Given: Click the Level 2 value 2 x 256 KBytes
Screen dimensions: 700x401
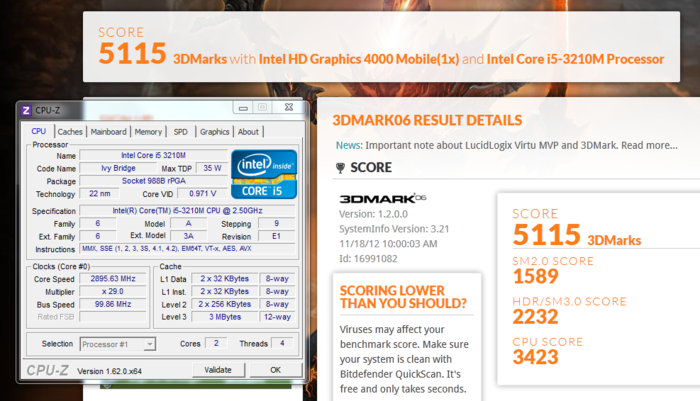Looking at the screenshot, I should click(225, 304).
